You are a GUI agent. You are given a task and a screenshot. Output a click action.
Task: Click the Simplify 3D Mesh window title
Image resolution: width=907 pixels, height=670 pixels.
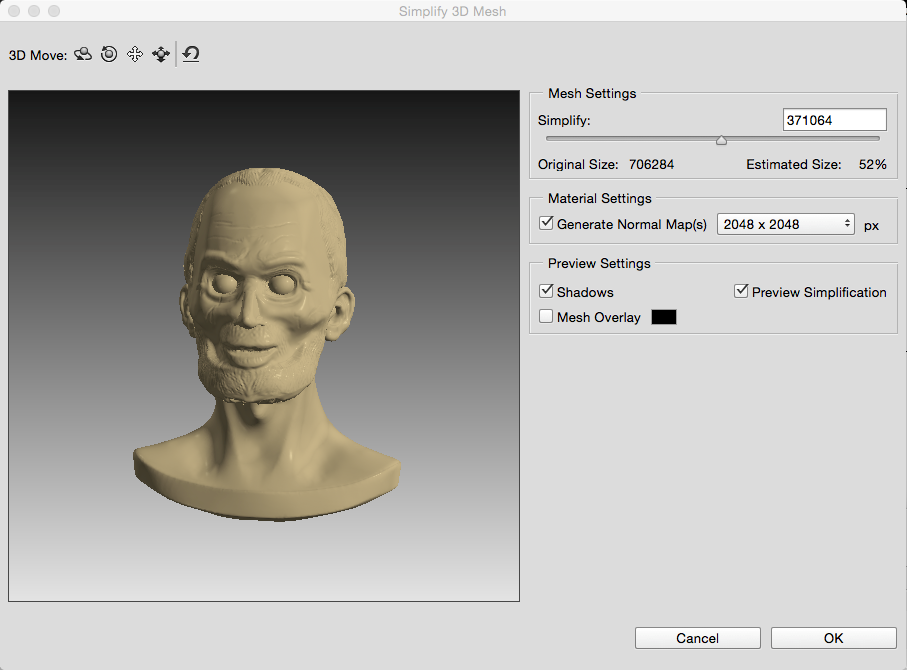point(452,11)
